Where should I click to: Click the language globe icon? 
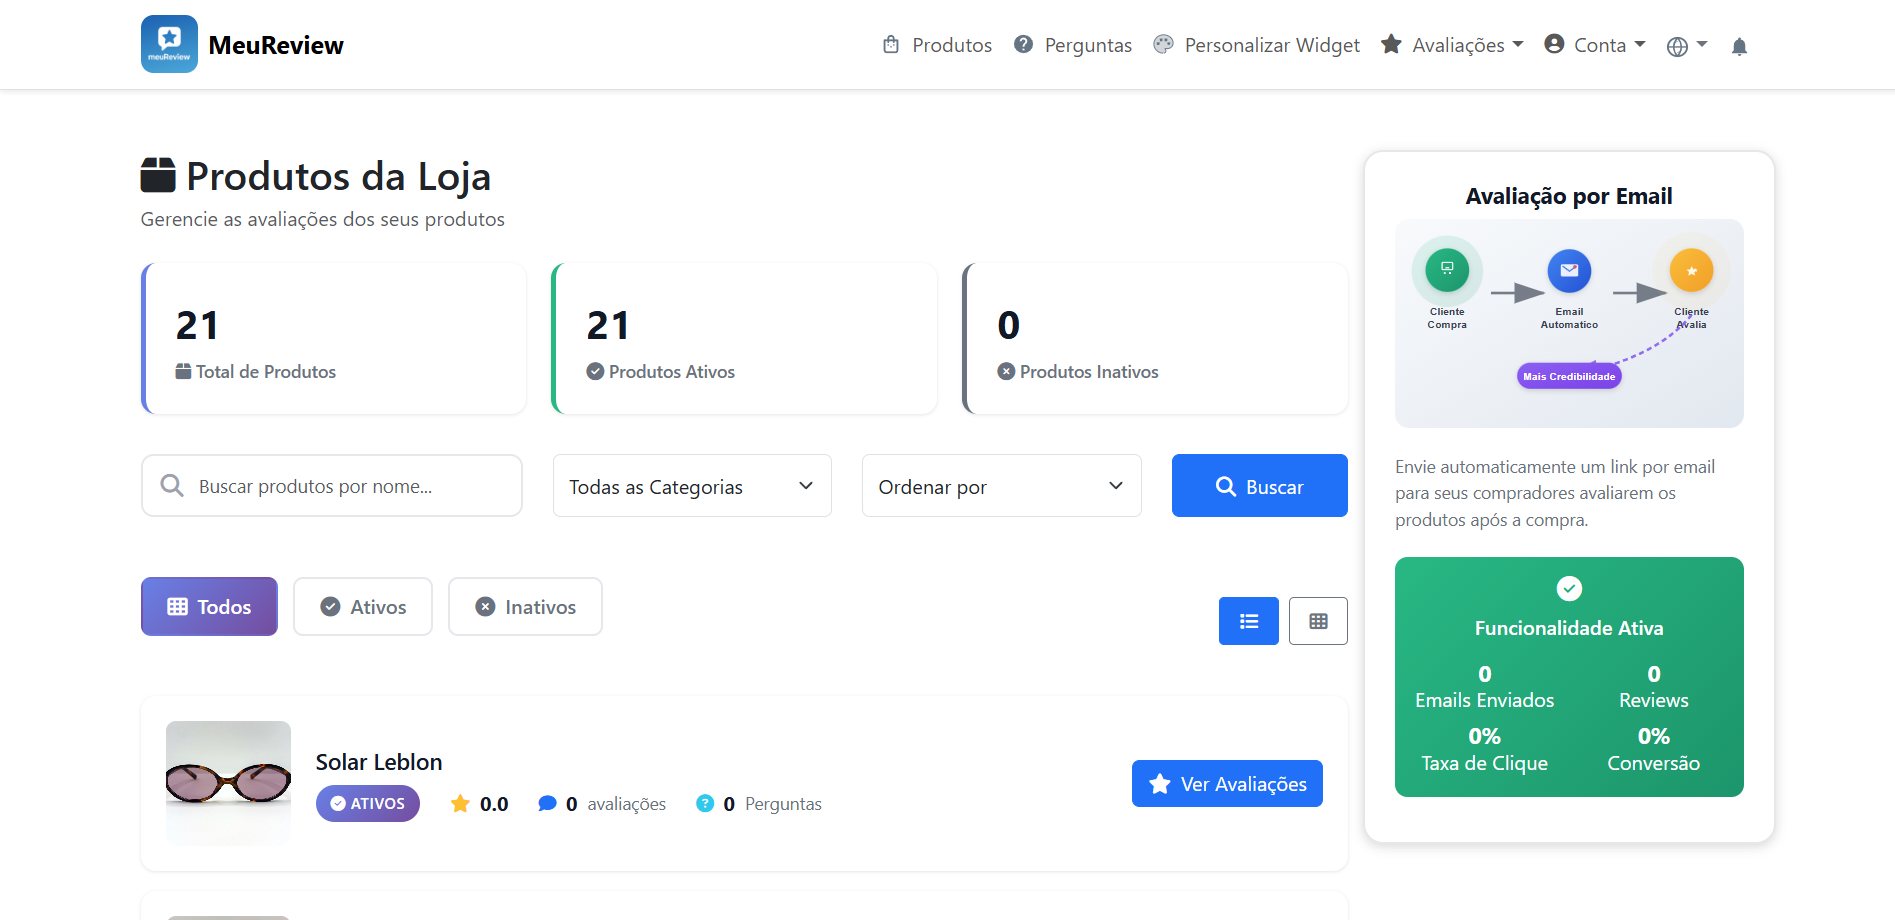tap(1679, 44)
